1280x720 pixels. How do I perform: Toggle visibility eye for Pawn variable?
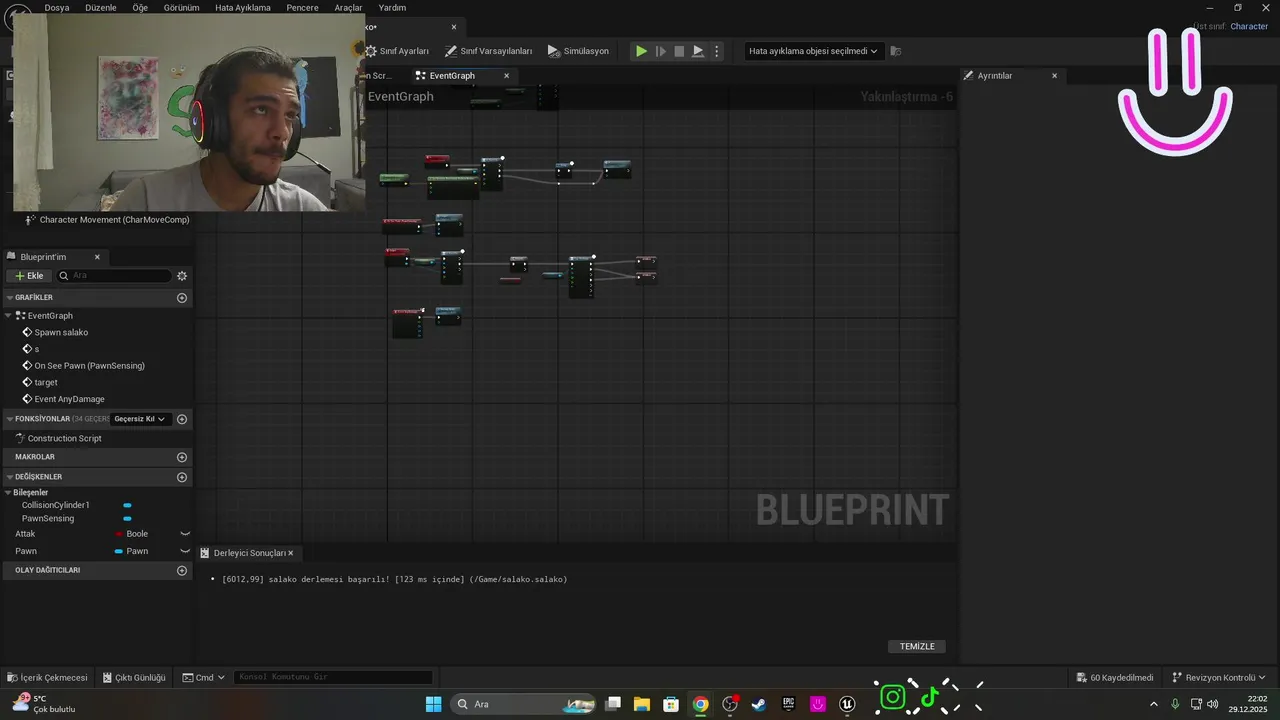[x=185, y=551]
